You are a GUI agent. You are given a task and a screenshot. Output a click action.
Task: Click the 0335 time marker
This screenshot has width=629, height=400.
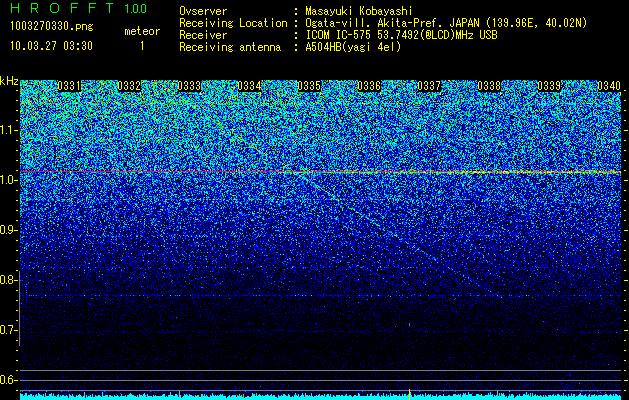pos(309,86)
